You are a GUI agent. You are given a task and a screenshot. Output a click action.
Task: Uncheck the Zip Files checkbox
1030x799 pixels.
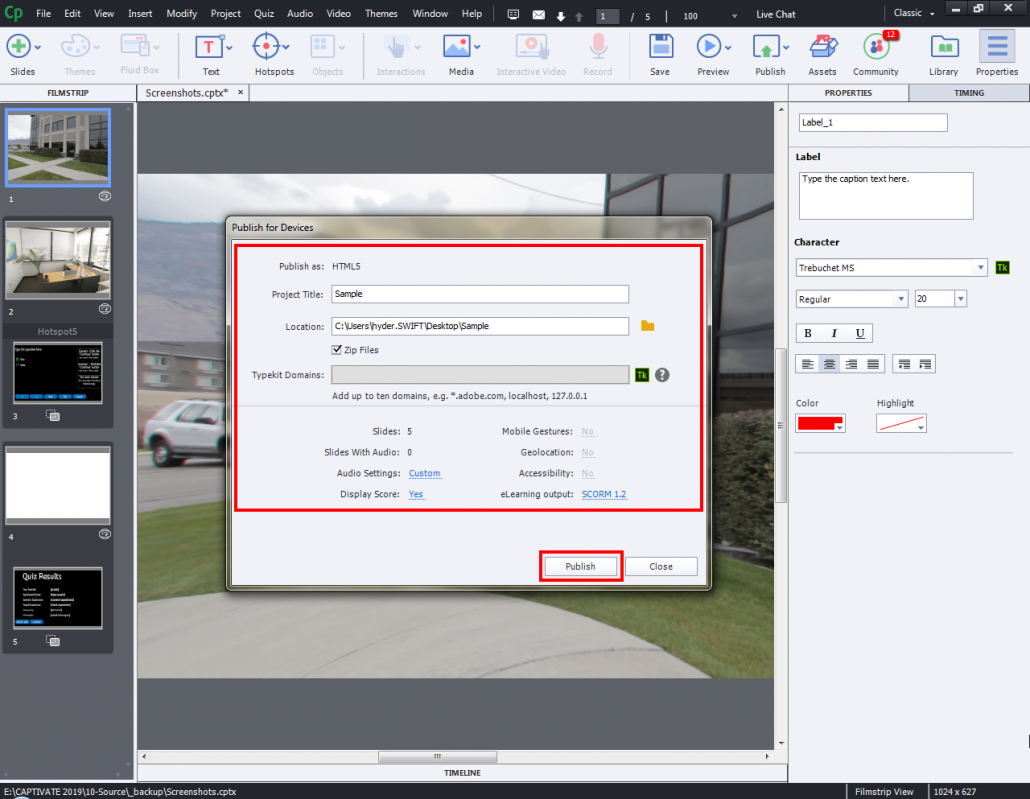click(x=337, y=349)
